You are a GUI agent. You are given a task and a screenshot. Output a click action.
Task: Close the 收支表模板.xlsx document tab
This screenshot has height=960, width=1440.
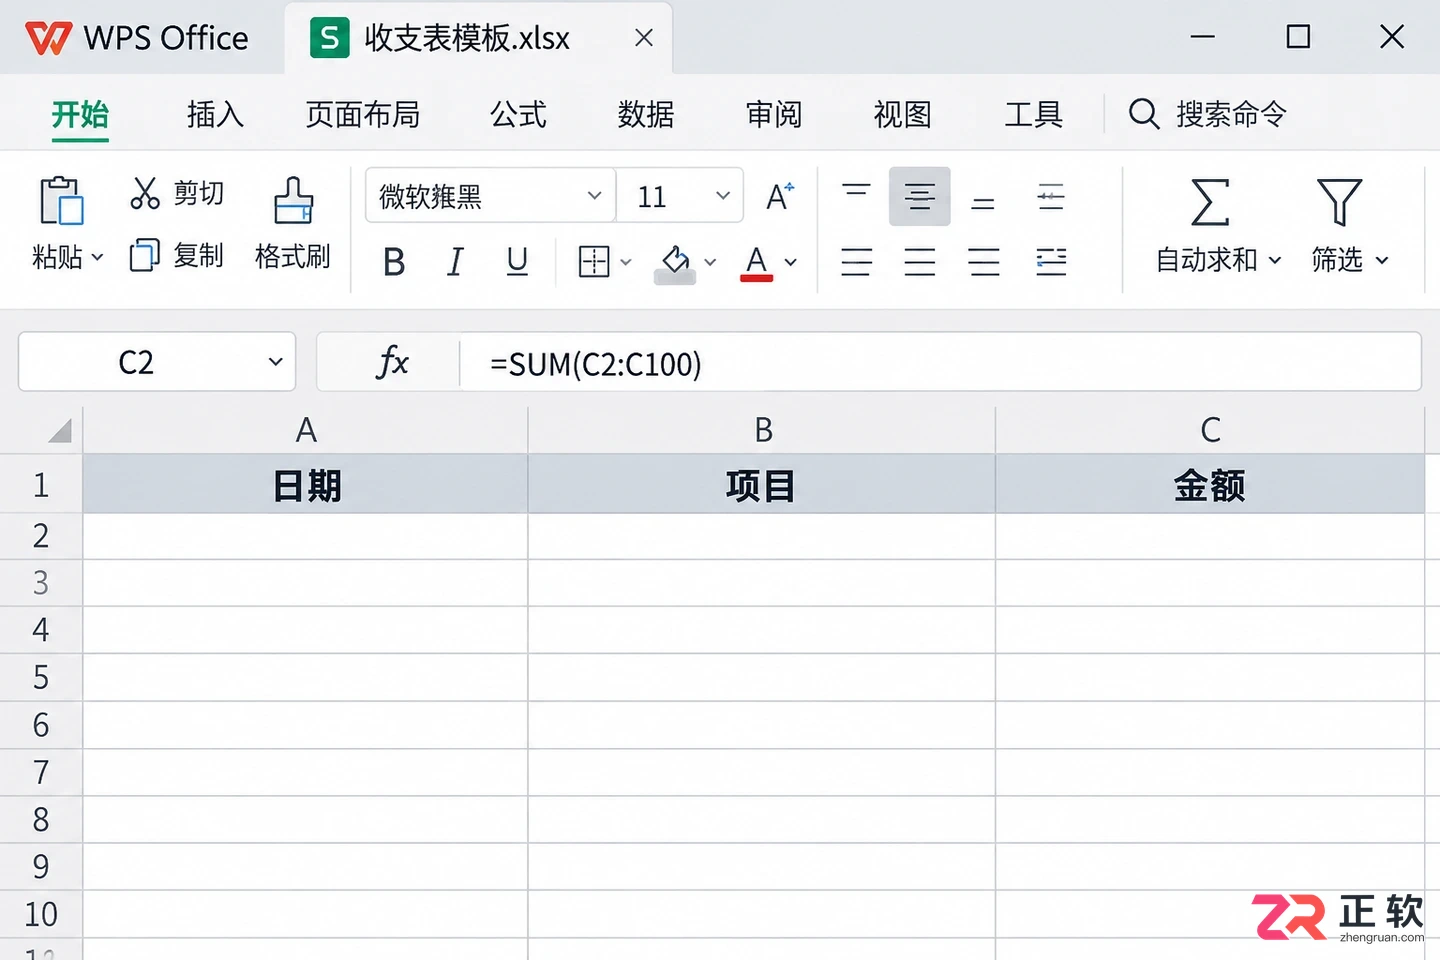pyautogui.click(x=644, y=38)
